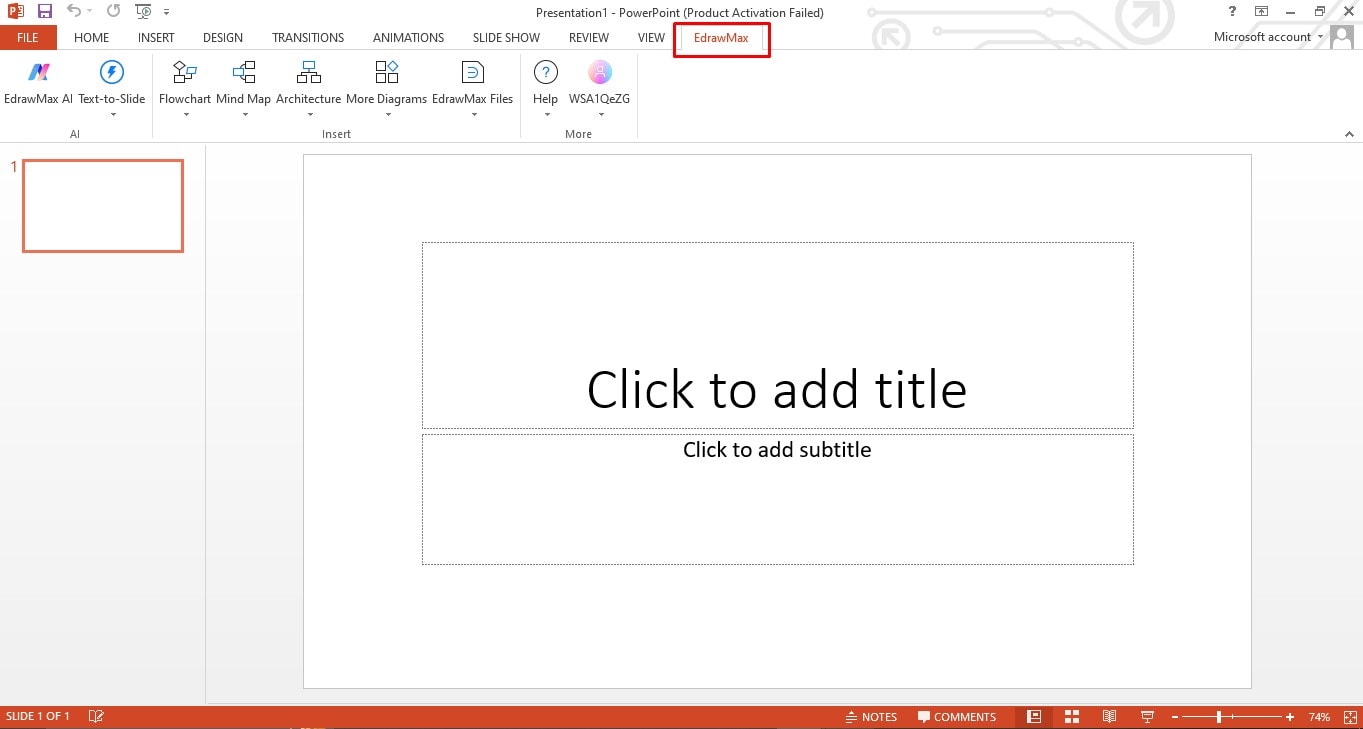
Task: Switch to the TRANSITIONS tab
Action: point(308,38)
